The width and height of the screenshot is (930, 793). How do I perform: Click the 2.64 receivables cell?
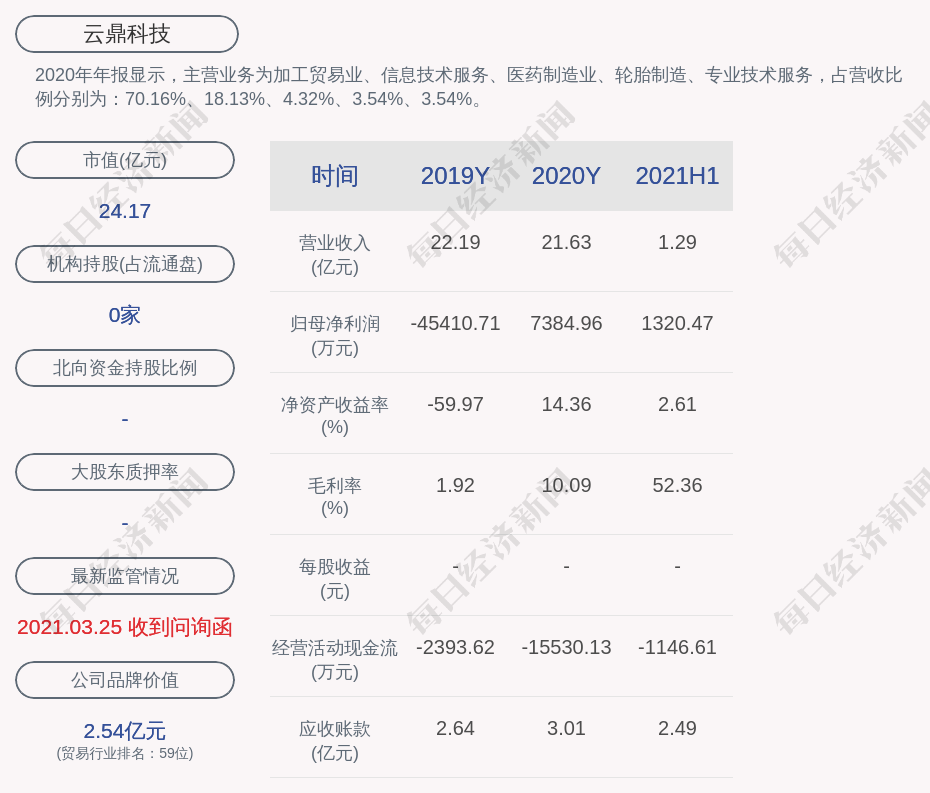pyautogui.click(x=455, y=728)
